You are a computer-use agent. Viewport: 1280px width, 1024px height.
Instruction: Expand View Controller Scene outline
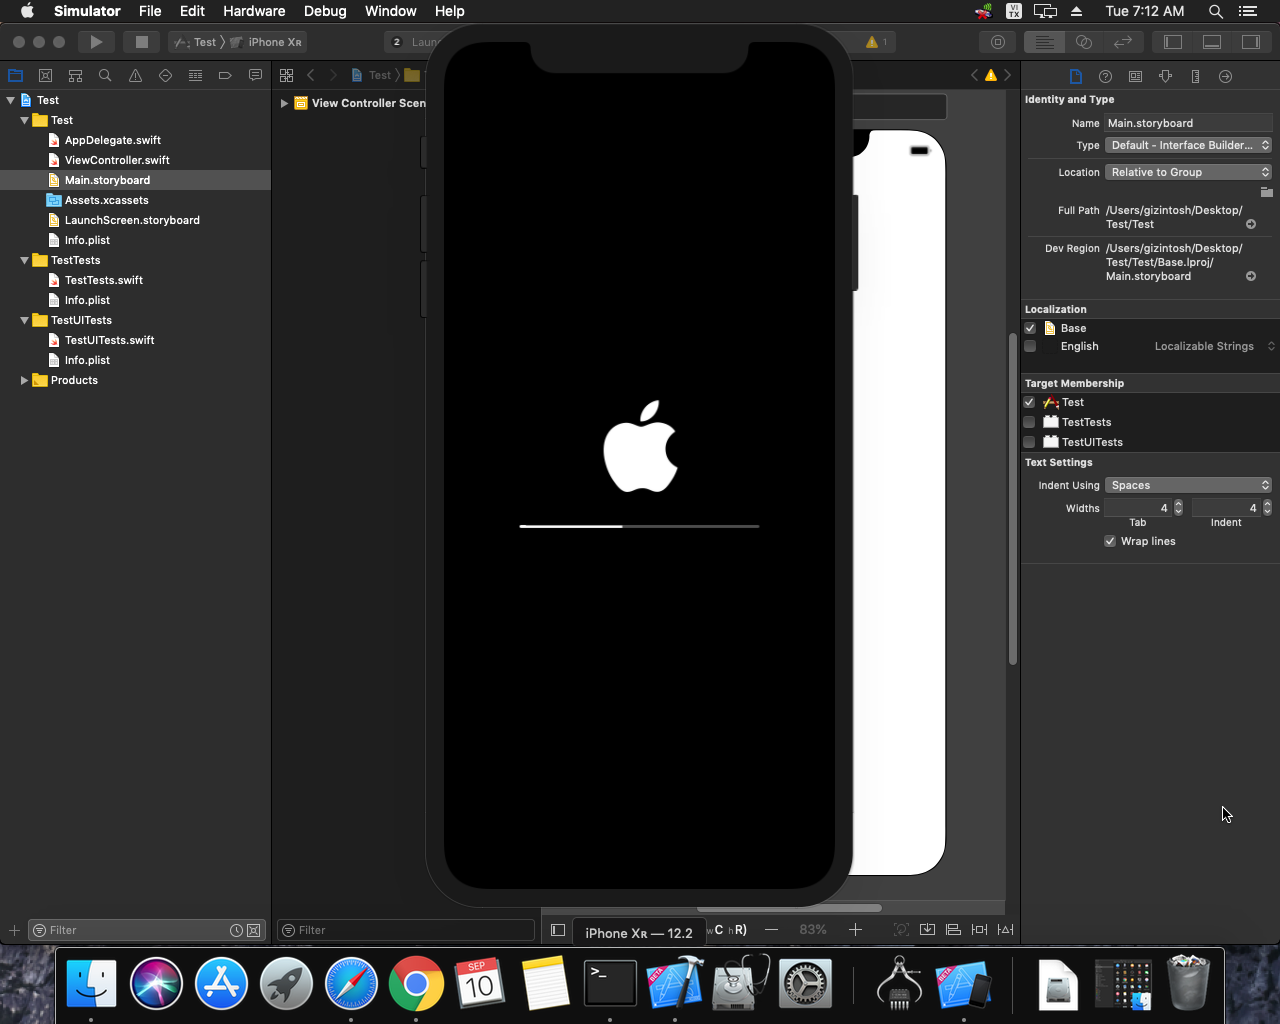tap(285, 103)
